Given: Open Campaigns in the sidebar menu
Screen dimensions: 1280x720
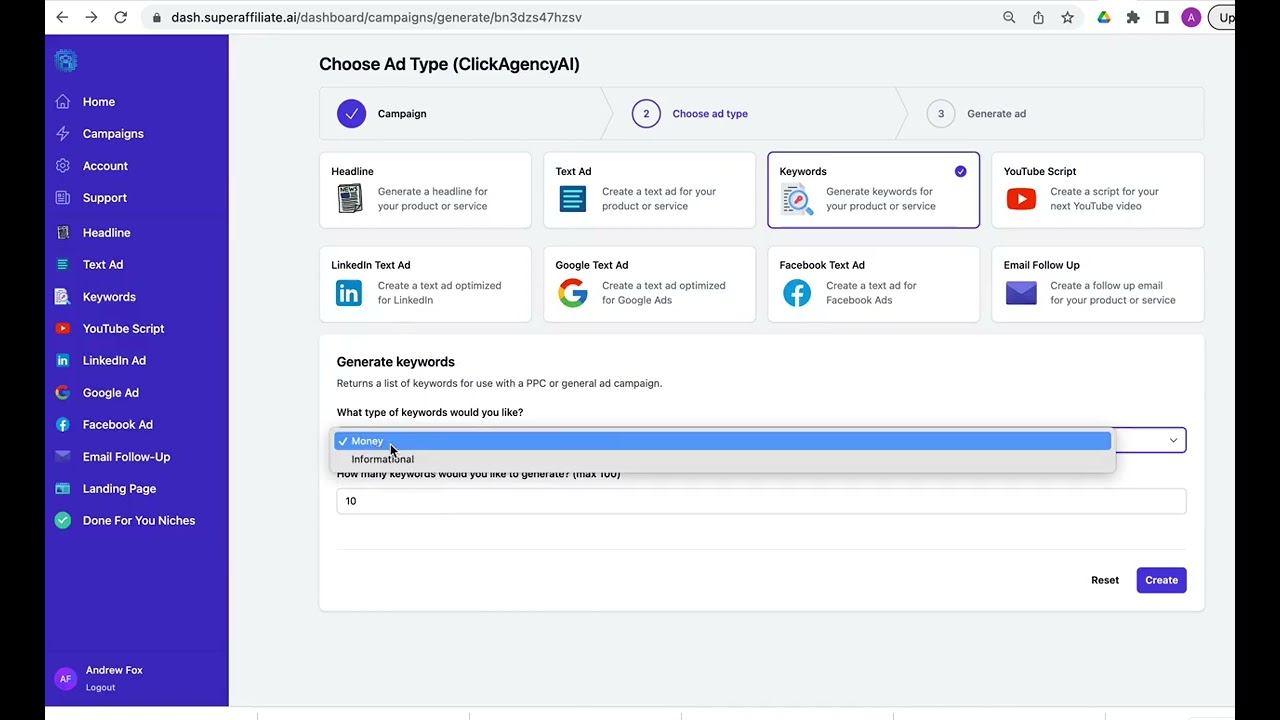Looking at the screenshot, I should [113, 134].
